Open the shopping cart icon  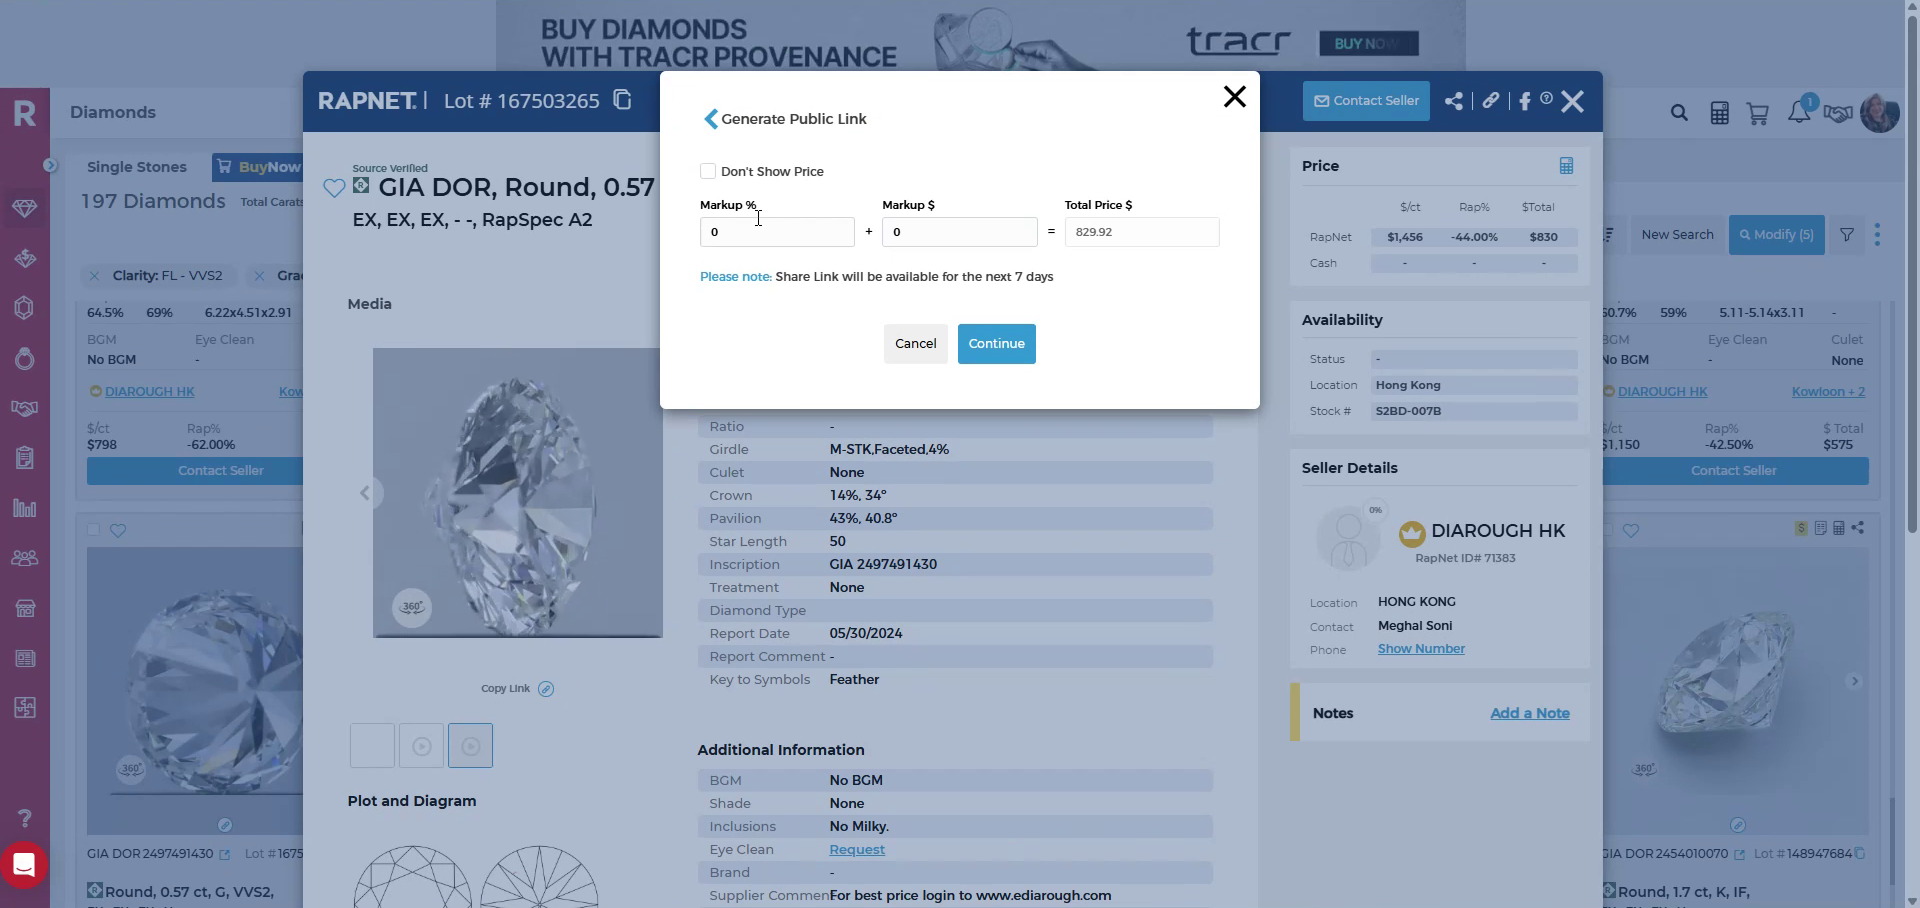[1758, 113]
